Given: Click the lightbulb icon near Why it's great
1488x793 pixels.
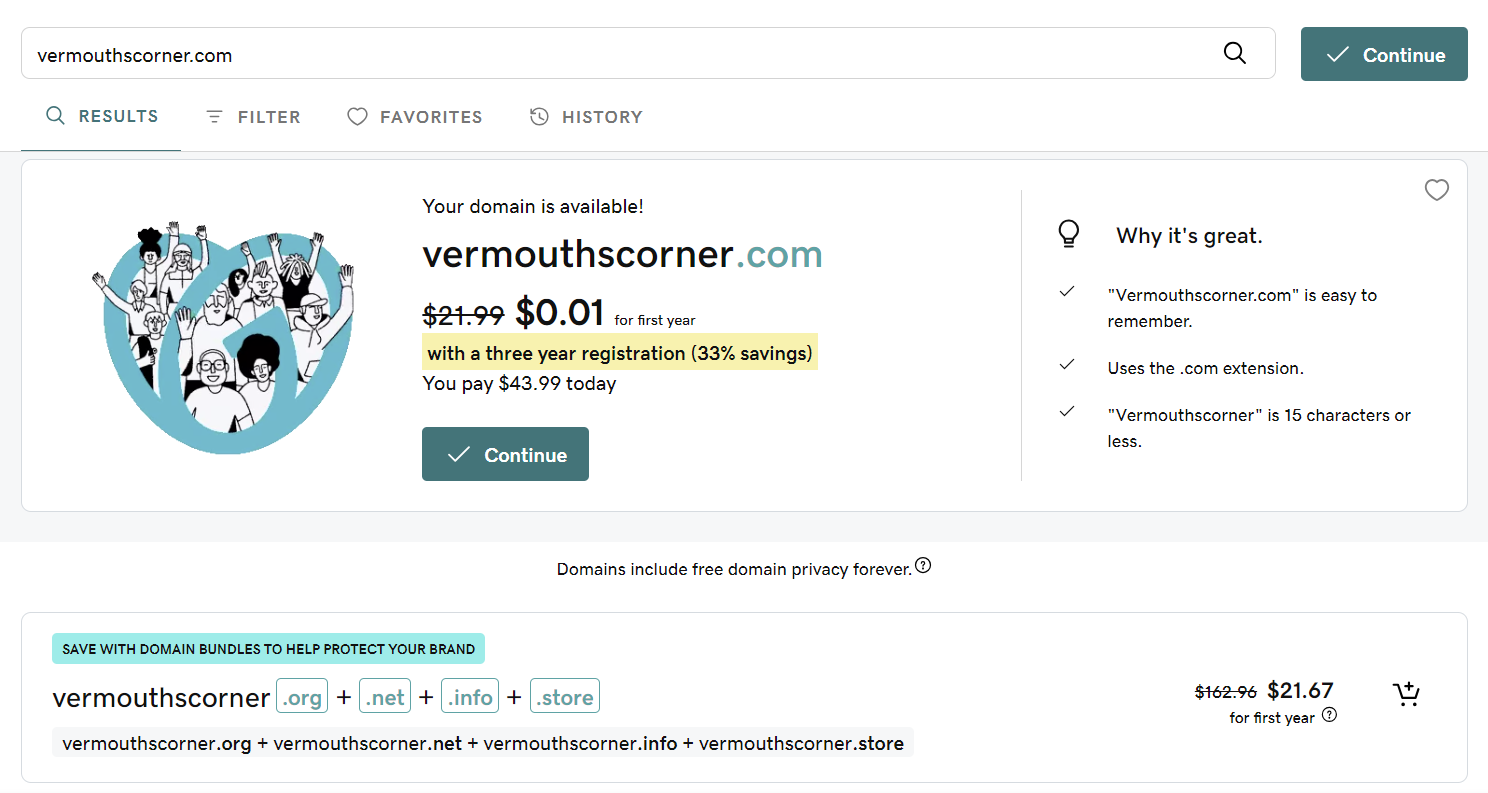Looking at the screenshot, I should (1069, 234).
